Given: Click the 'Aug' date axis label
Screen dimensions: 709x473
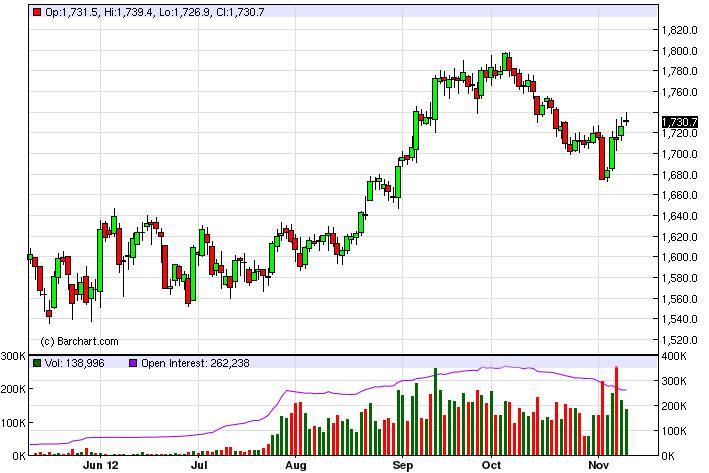Looking at the screenshot, I should 296,465.
